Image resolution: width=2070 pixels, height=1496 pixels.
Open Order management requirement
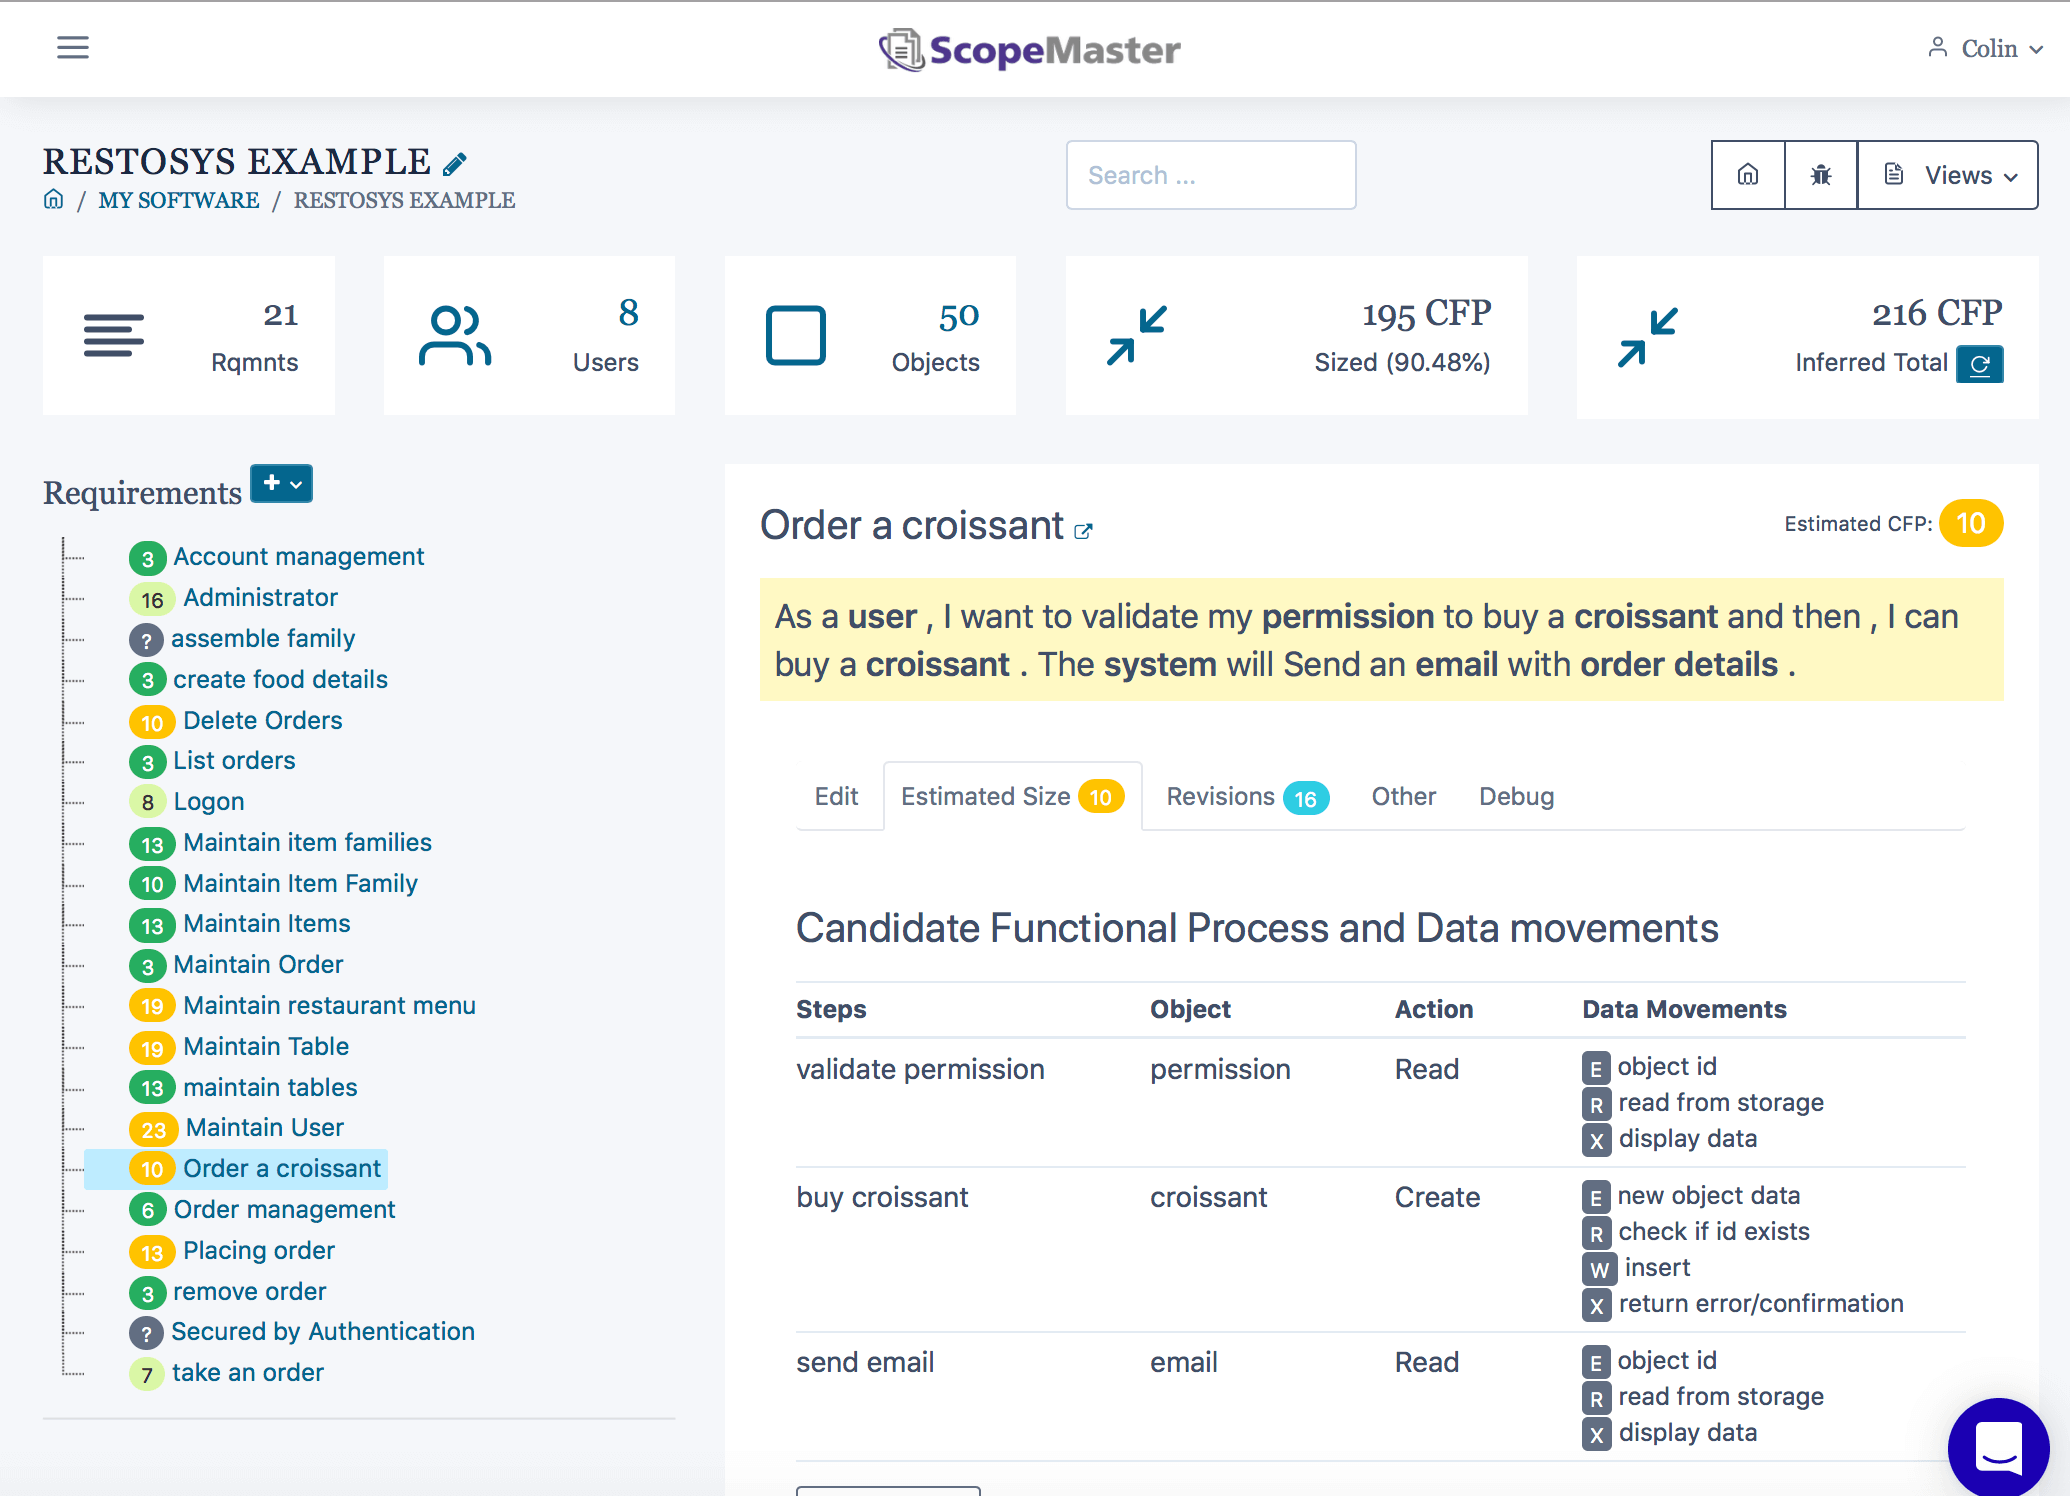285,1209
